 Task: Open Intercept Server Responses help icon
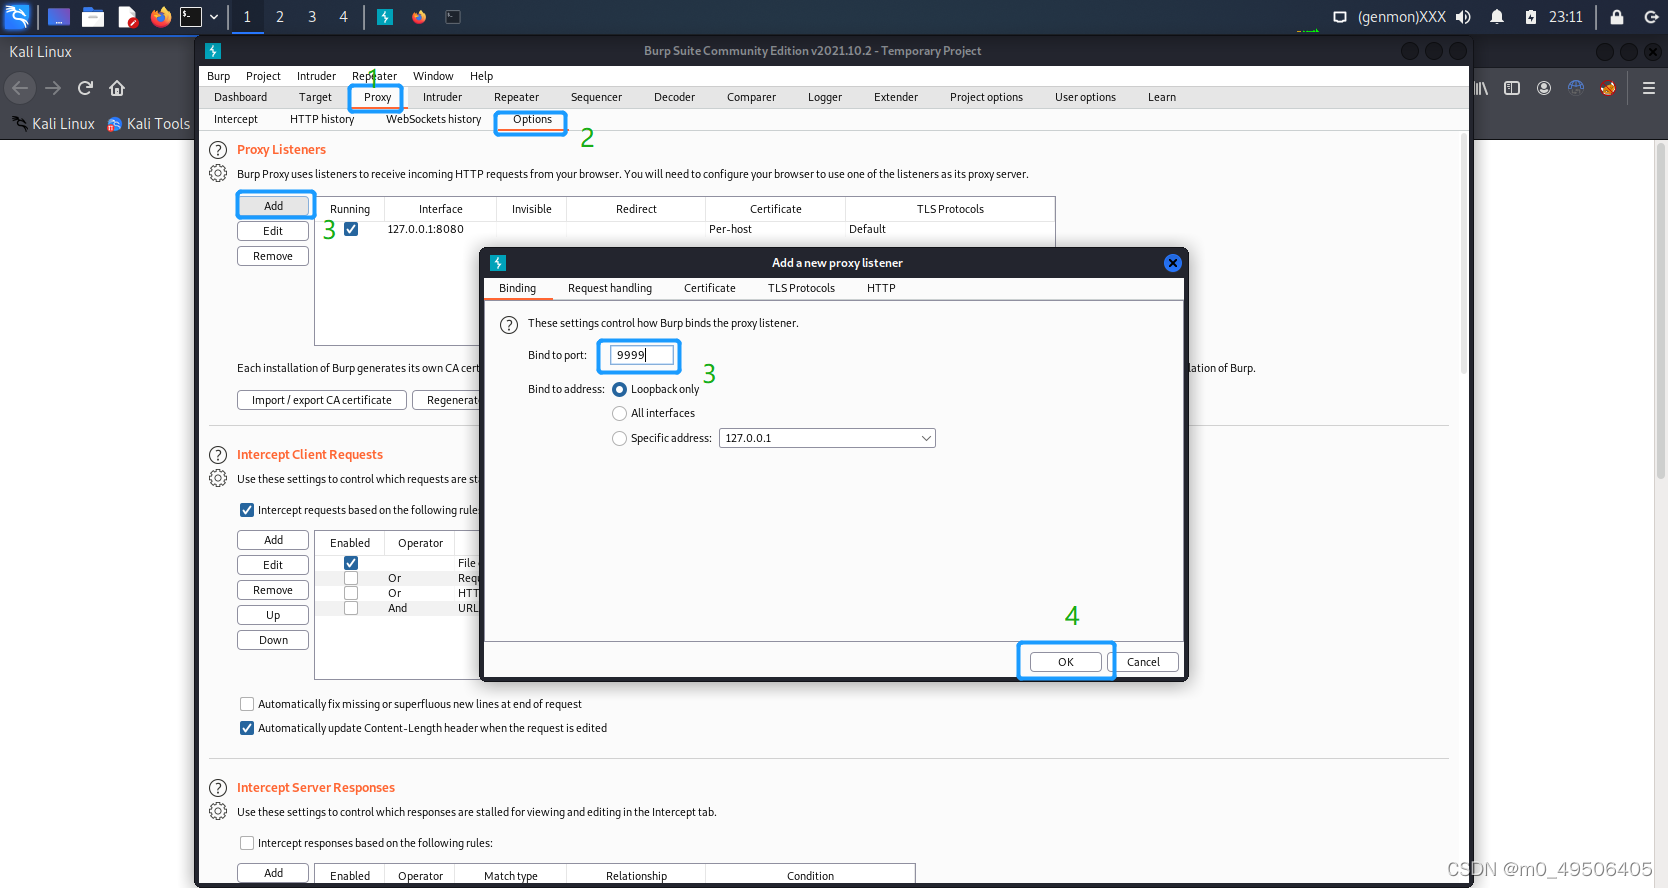pos(218,788)
